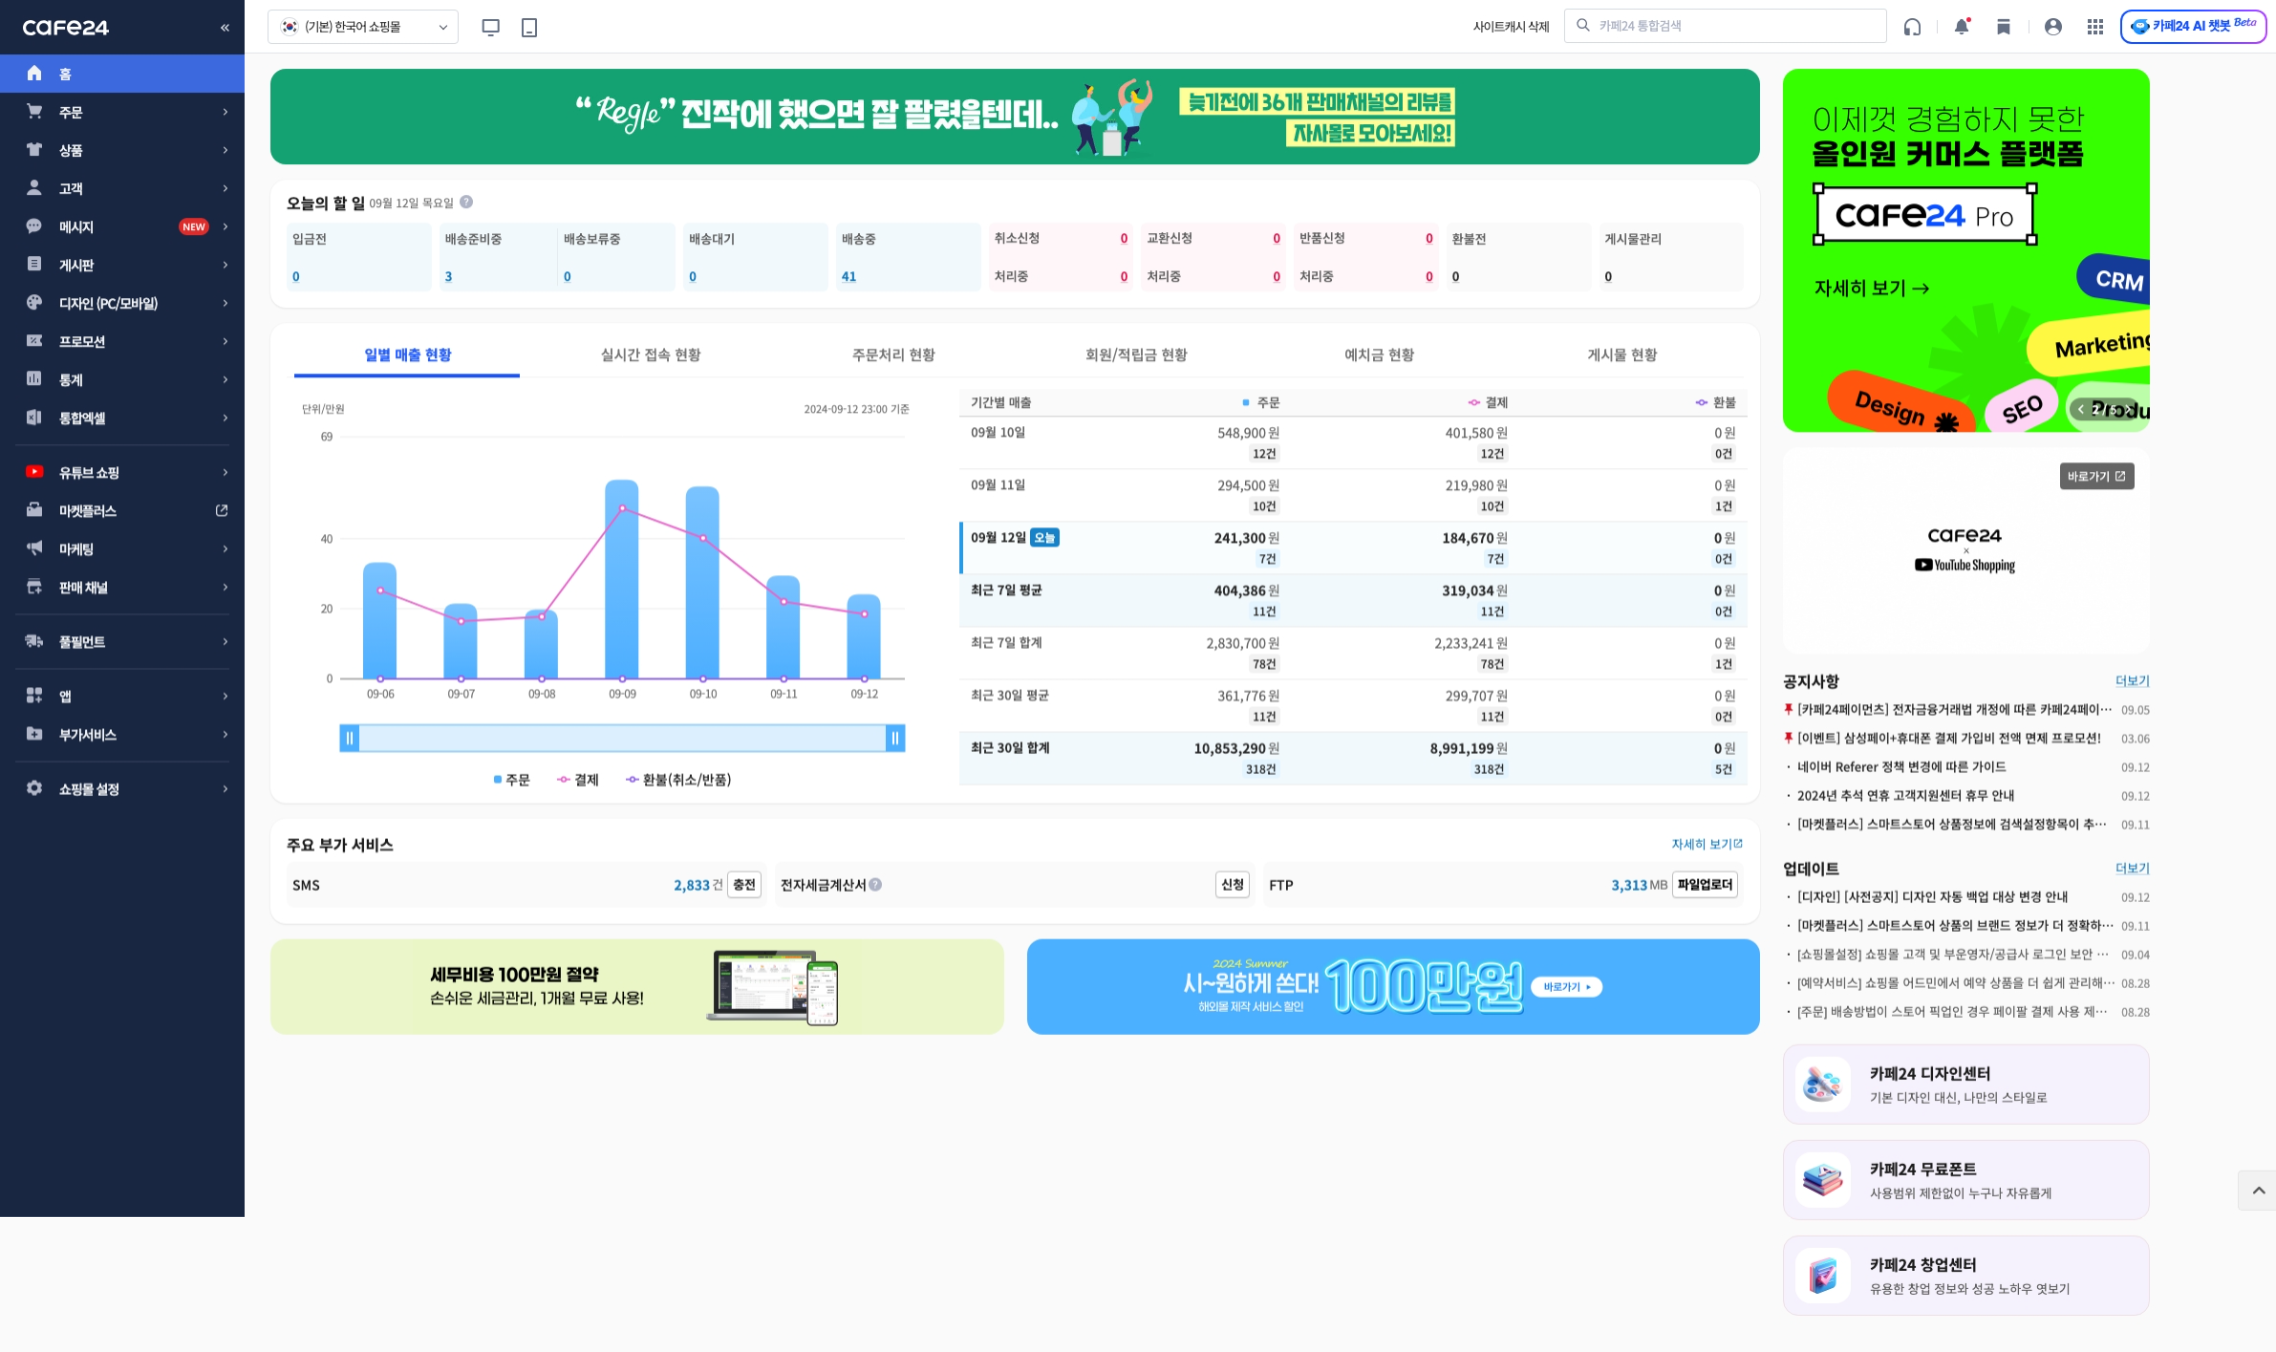Open the 카페24 AI 챗봇 button
The height and width of the screenshot is (1352, 2276).
[2193, 26]
